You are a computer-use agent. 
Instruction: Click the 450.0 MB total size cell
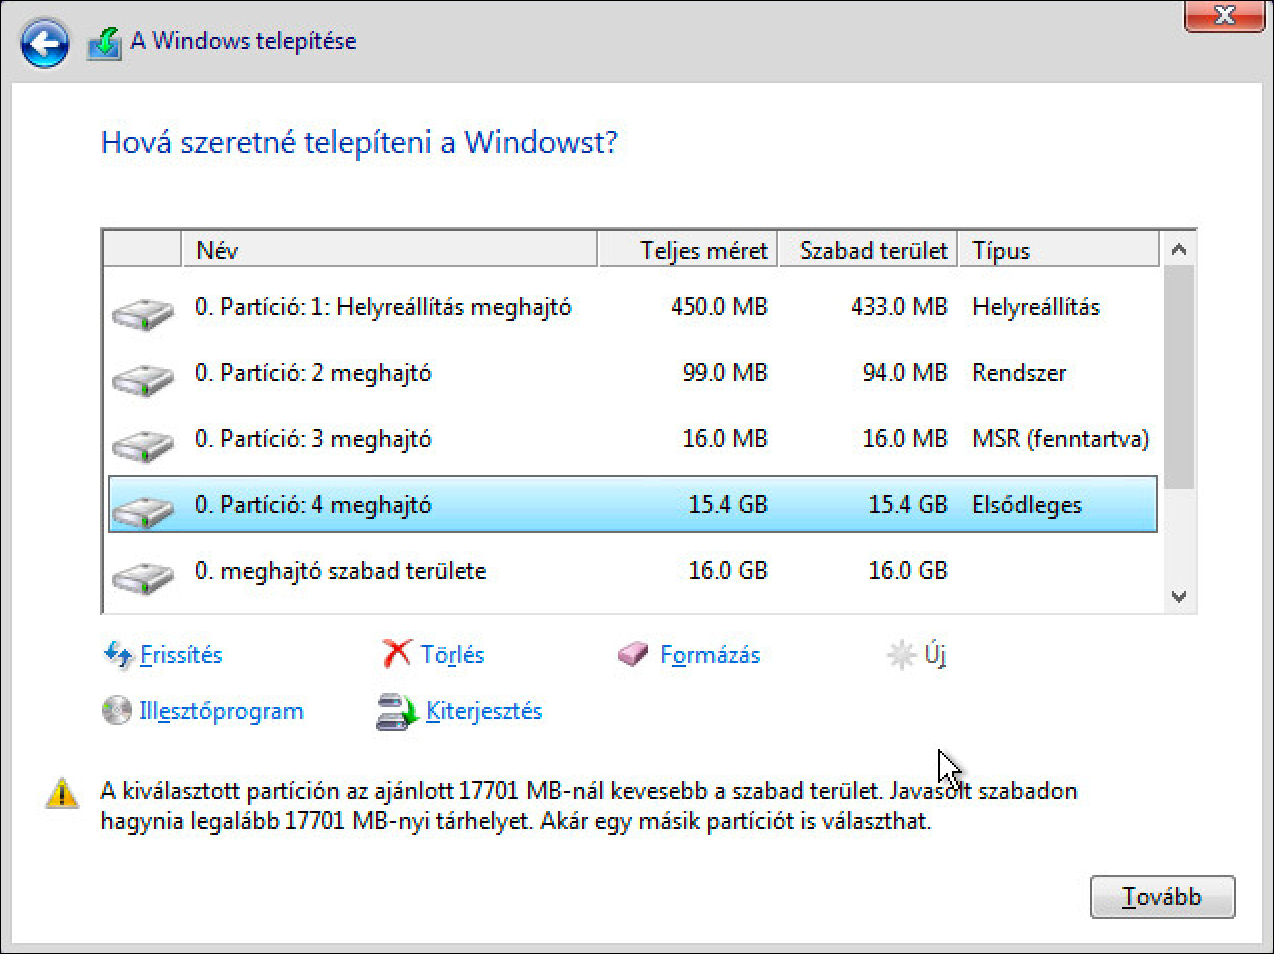pos(719,307)
